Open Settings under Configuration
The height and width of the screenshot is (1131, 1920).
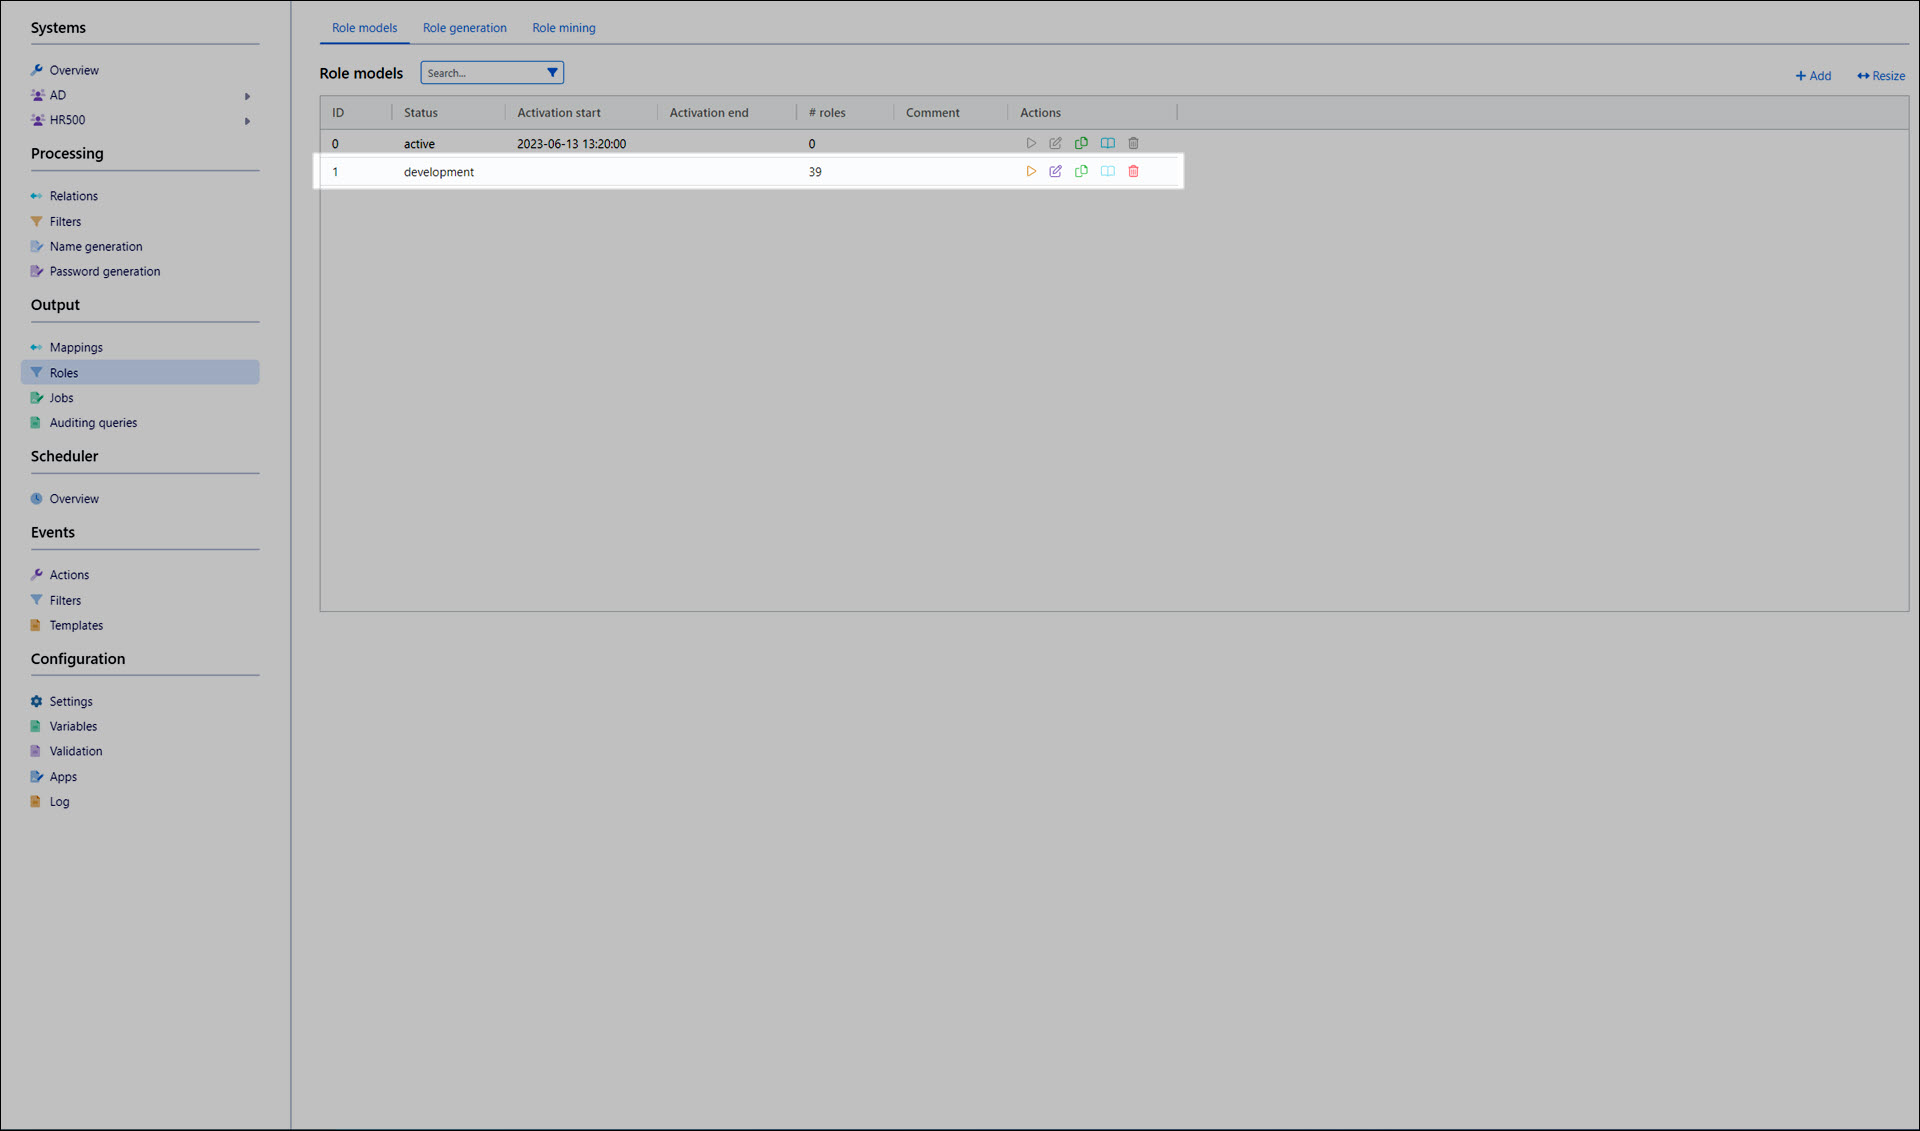71,702
